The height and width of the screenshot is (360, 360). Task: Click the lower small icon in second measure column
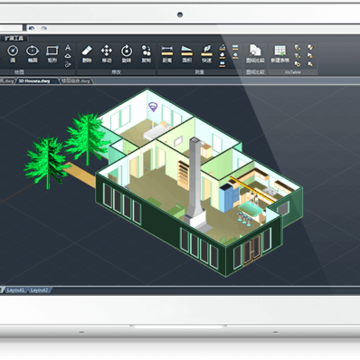point(235,56)
